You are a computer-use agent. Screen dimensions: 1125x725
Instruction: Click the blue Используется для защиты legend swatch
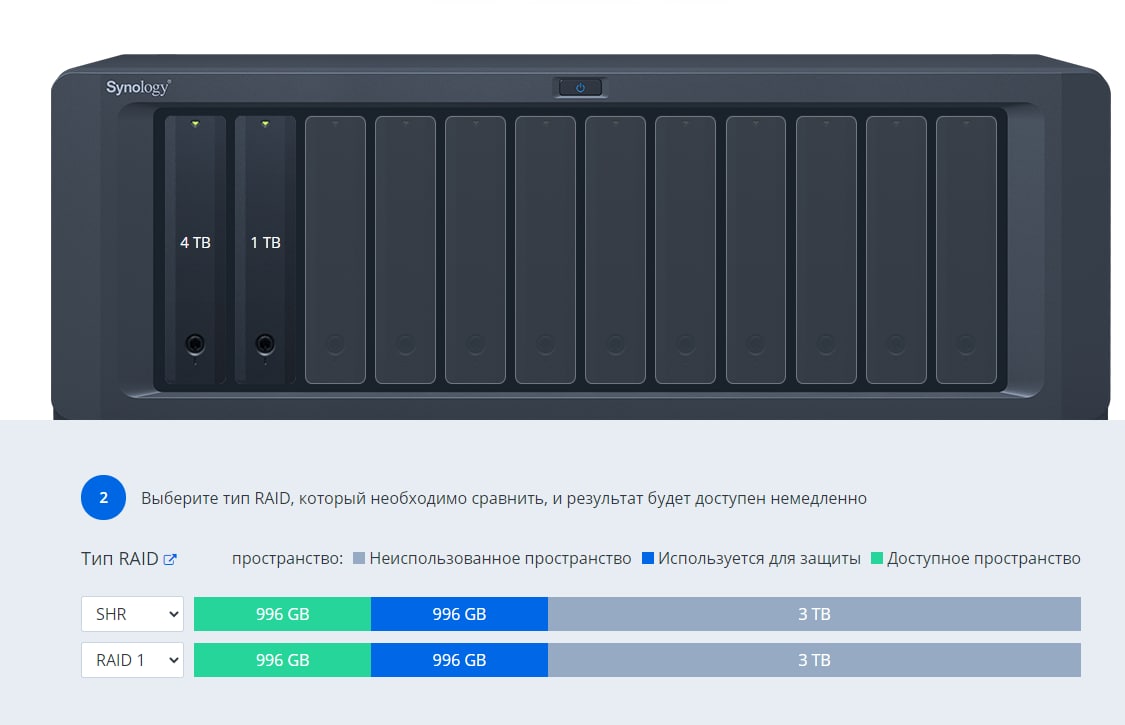[648, 558]
